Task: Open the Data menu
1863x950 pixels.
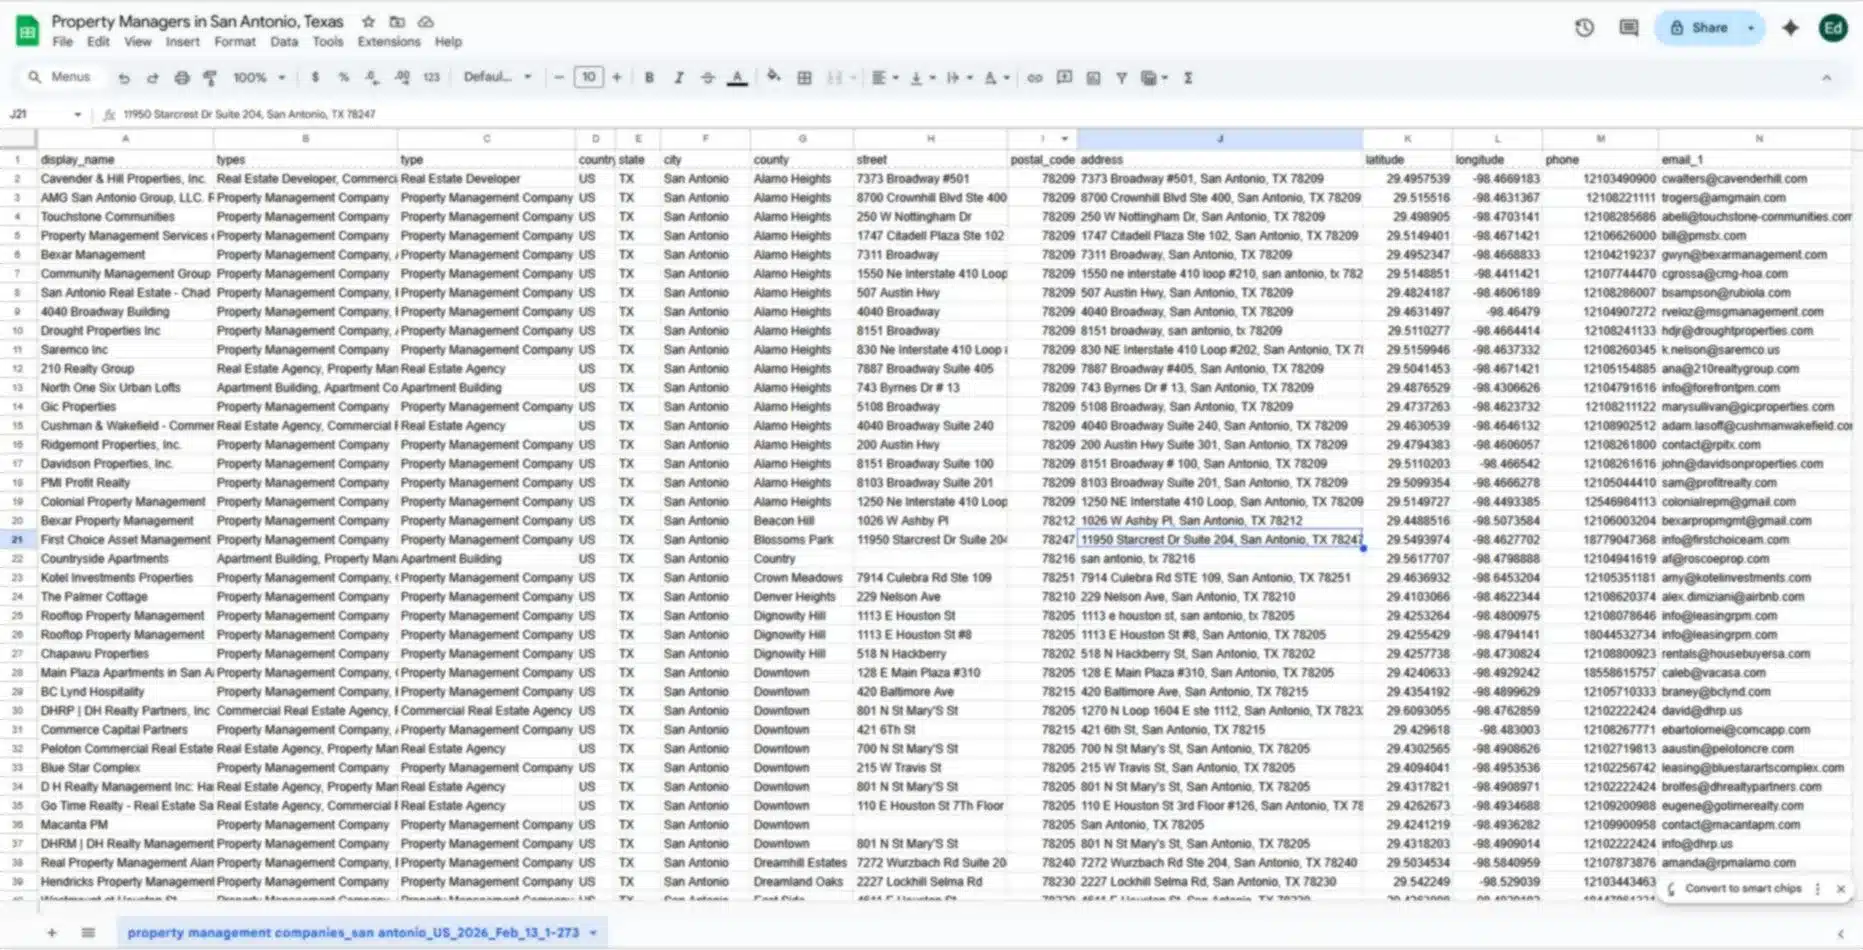Action: (x=284, y=42)
